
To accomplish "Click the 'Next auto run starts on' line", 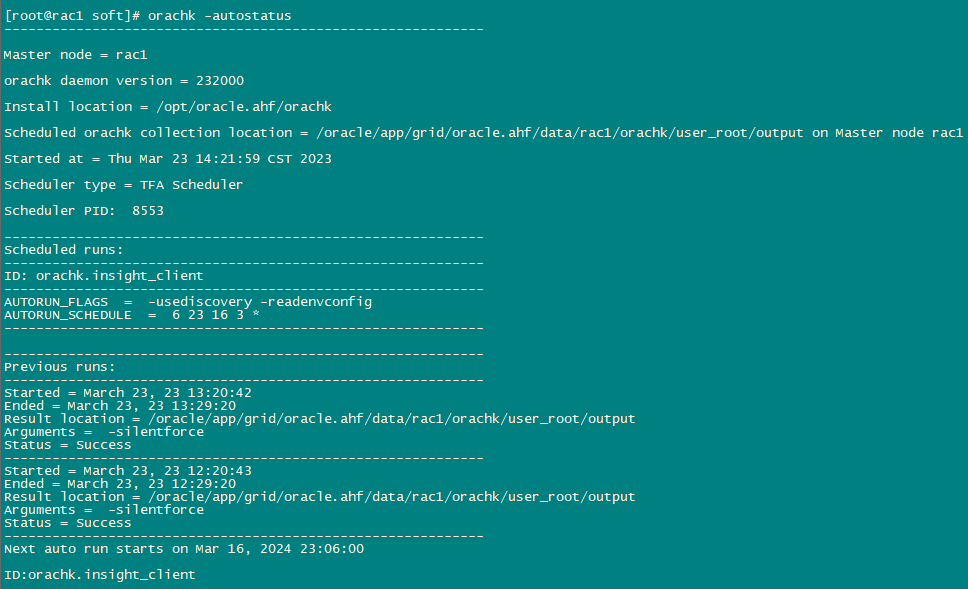I will click(184, 549).
